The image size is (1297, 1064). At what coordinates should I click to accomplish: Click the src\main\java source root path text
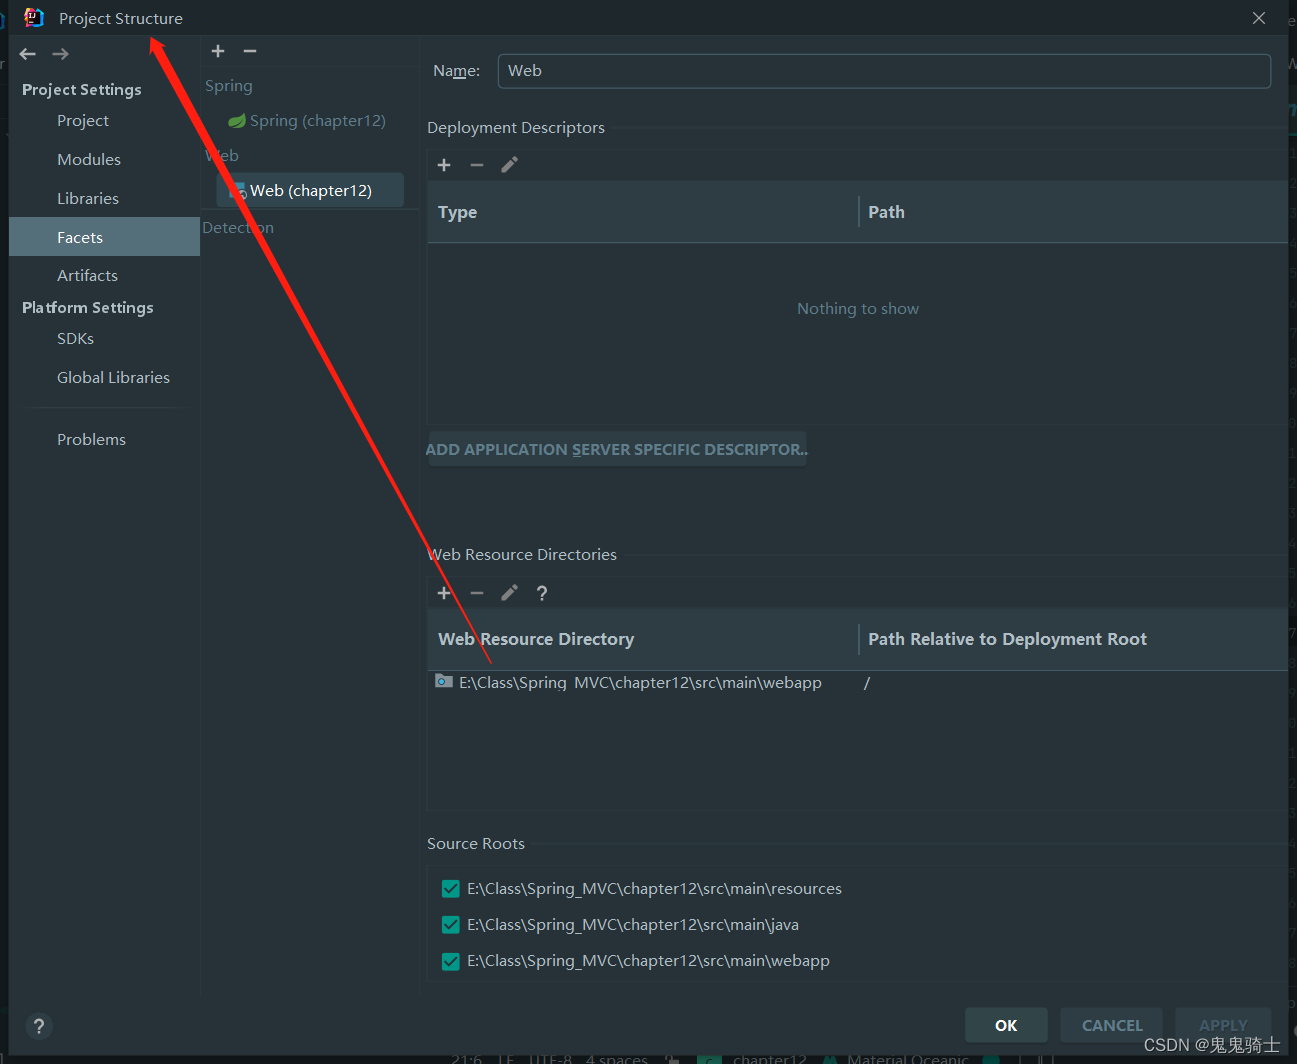coord(633,925)
